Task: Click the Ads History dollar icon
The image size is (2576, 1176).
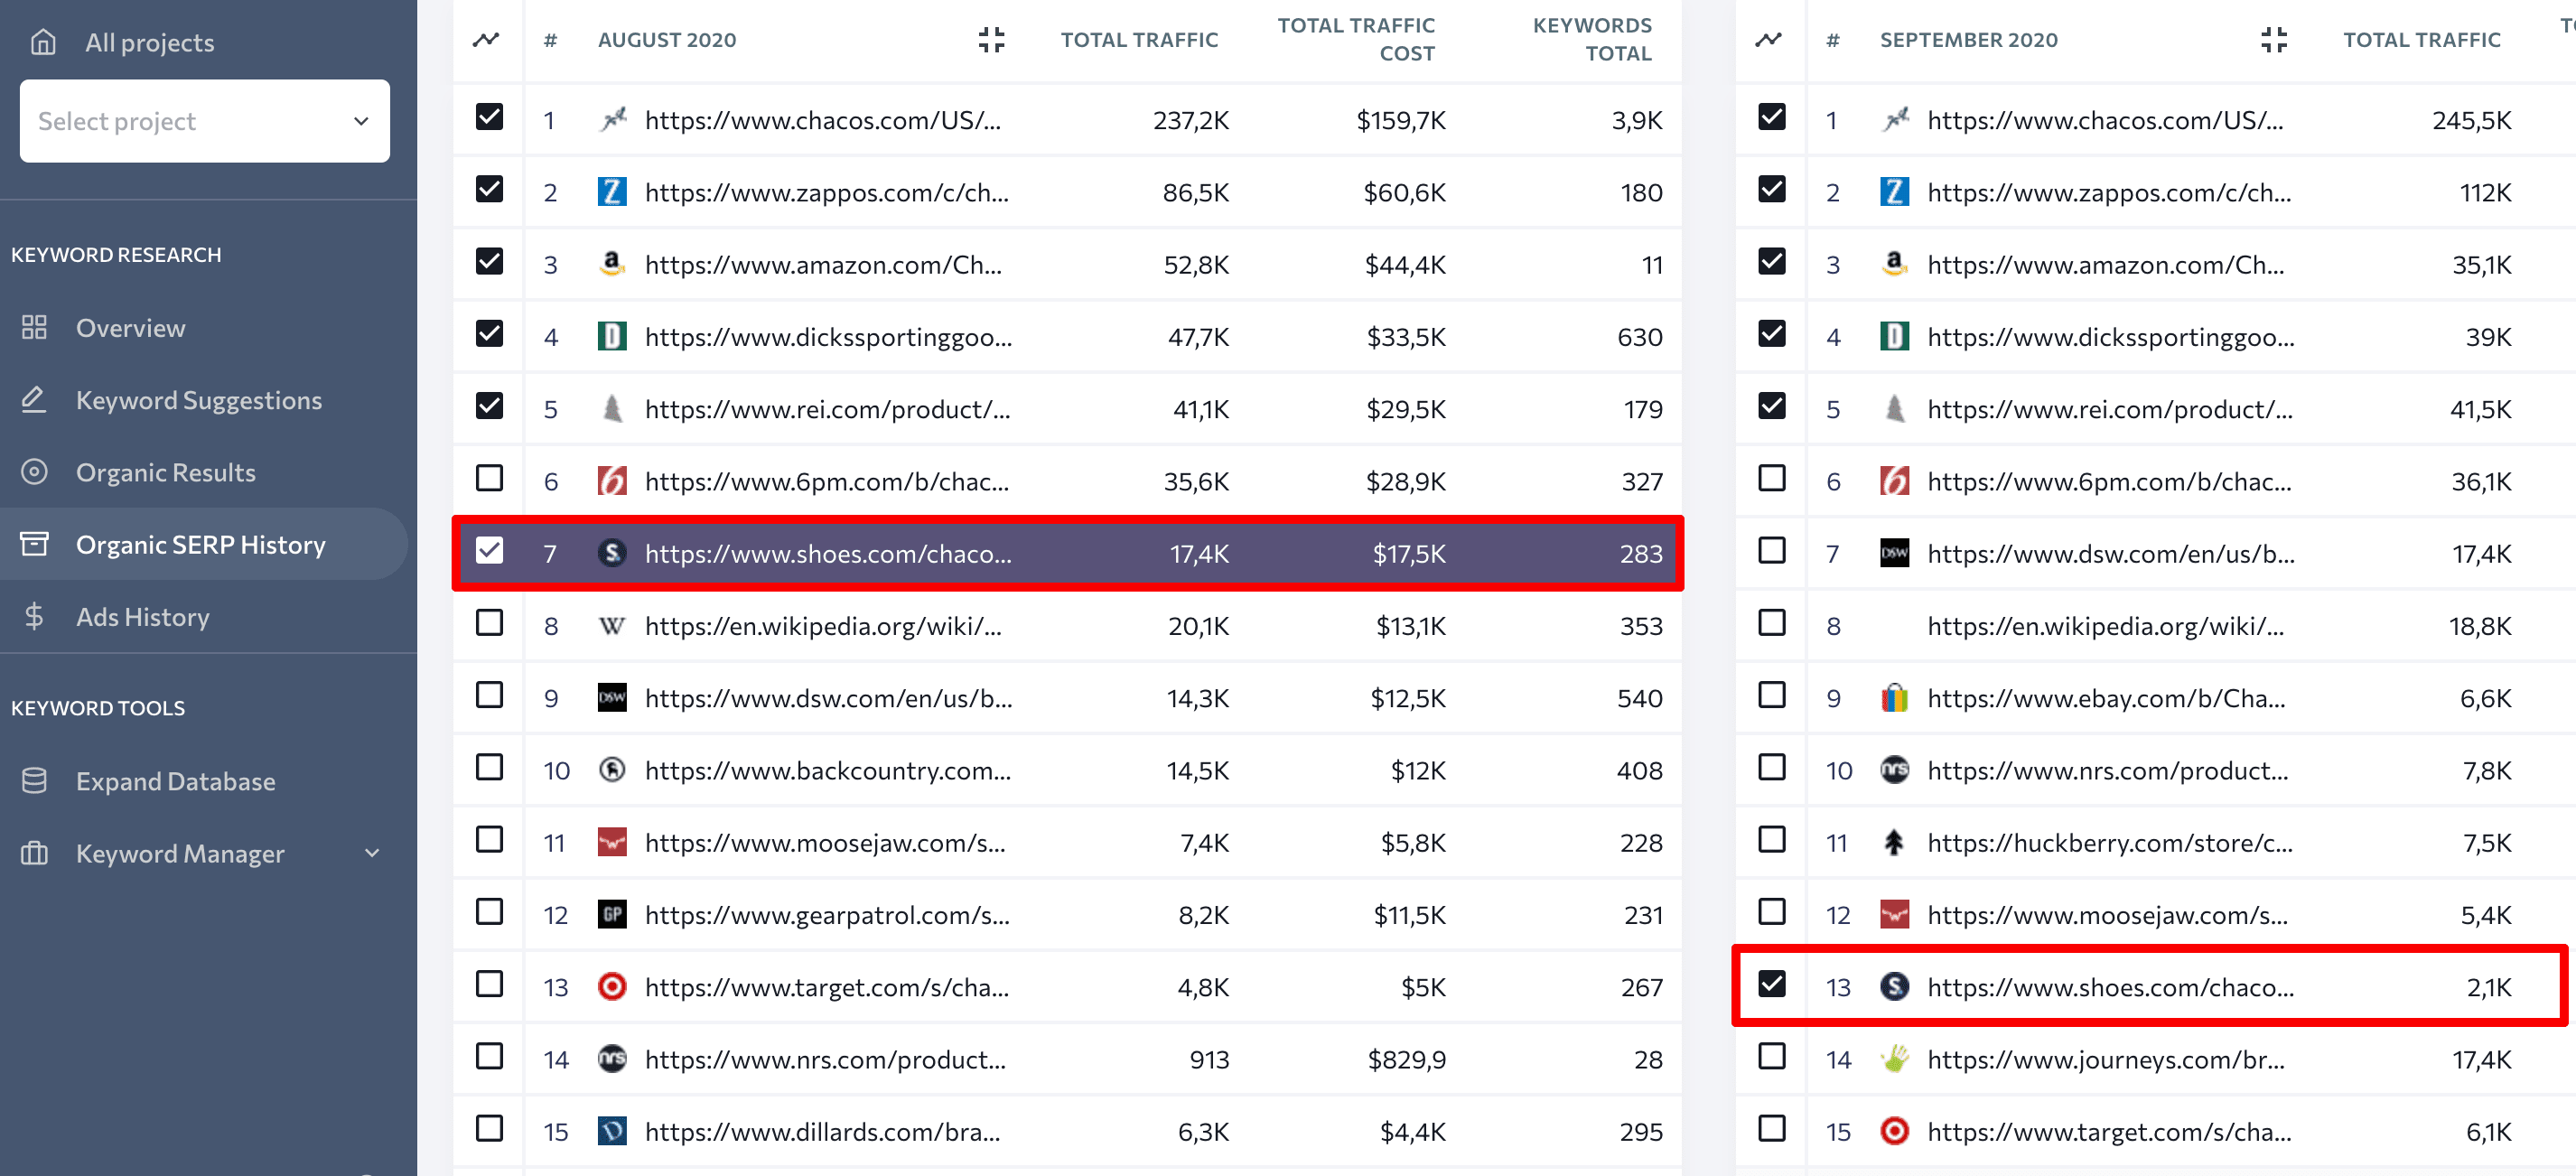Action: pos(35,616)
